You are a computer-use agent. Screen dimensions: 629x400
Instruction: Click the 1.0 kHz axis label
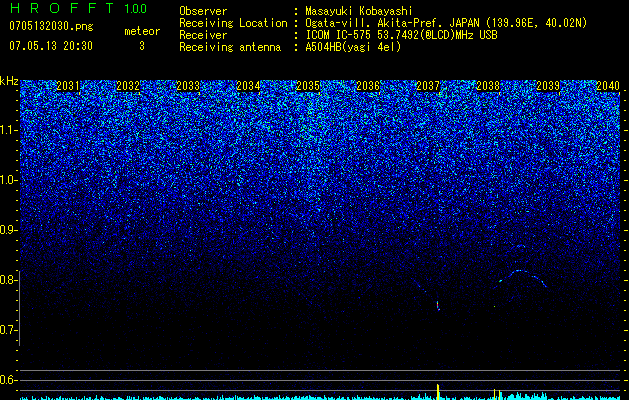click(x=9, y=180)
